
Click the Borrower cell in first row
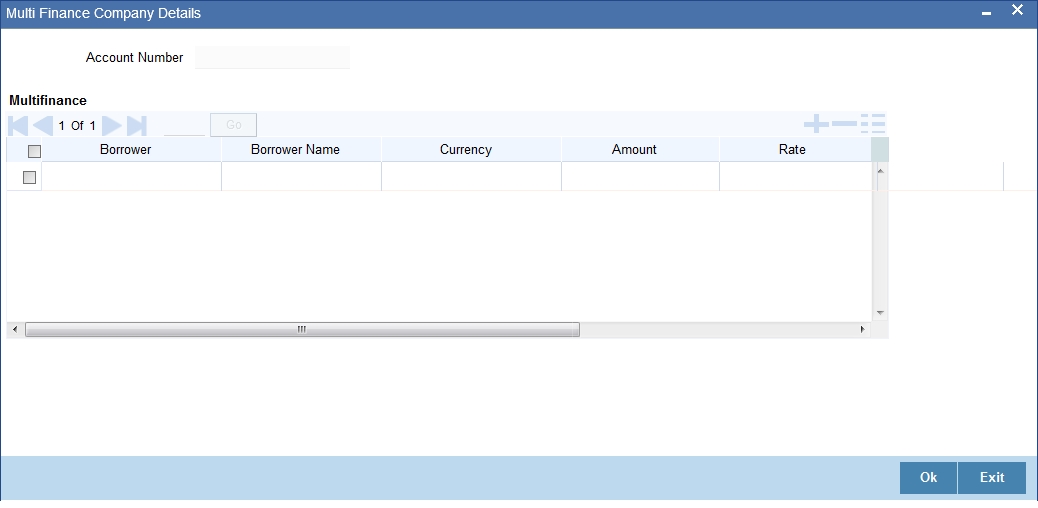tap(131, 177)
